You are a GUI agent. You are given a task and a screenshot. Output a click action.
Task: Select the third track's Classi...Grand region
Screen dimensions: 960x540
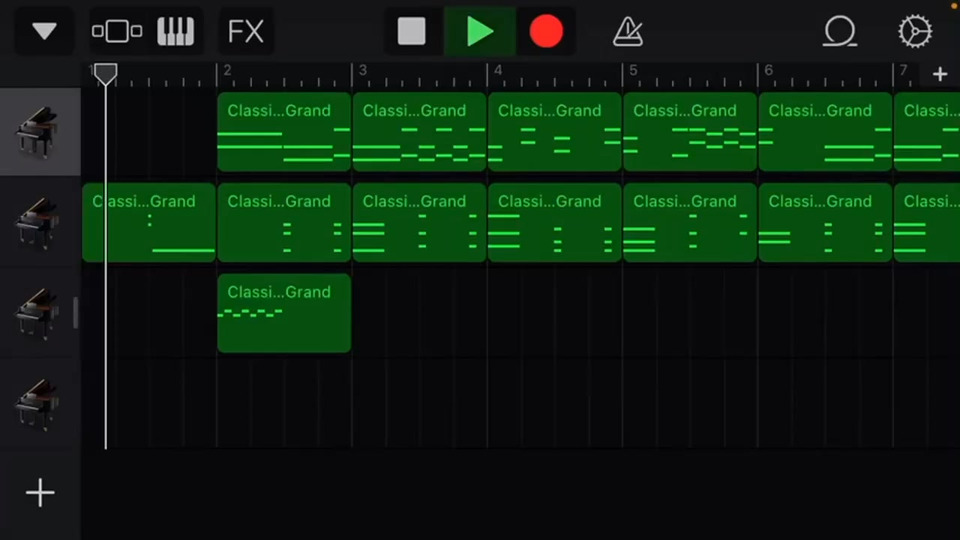pyautogui.click(x=284, y=313)
